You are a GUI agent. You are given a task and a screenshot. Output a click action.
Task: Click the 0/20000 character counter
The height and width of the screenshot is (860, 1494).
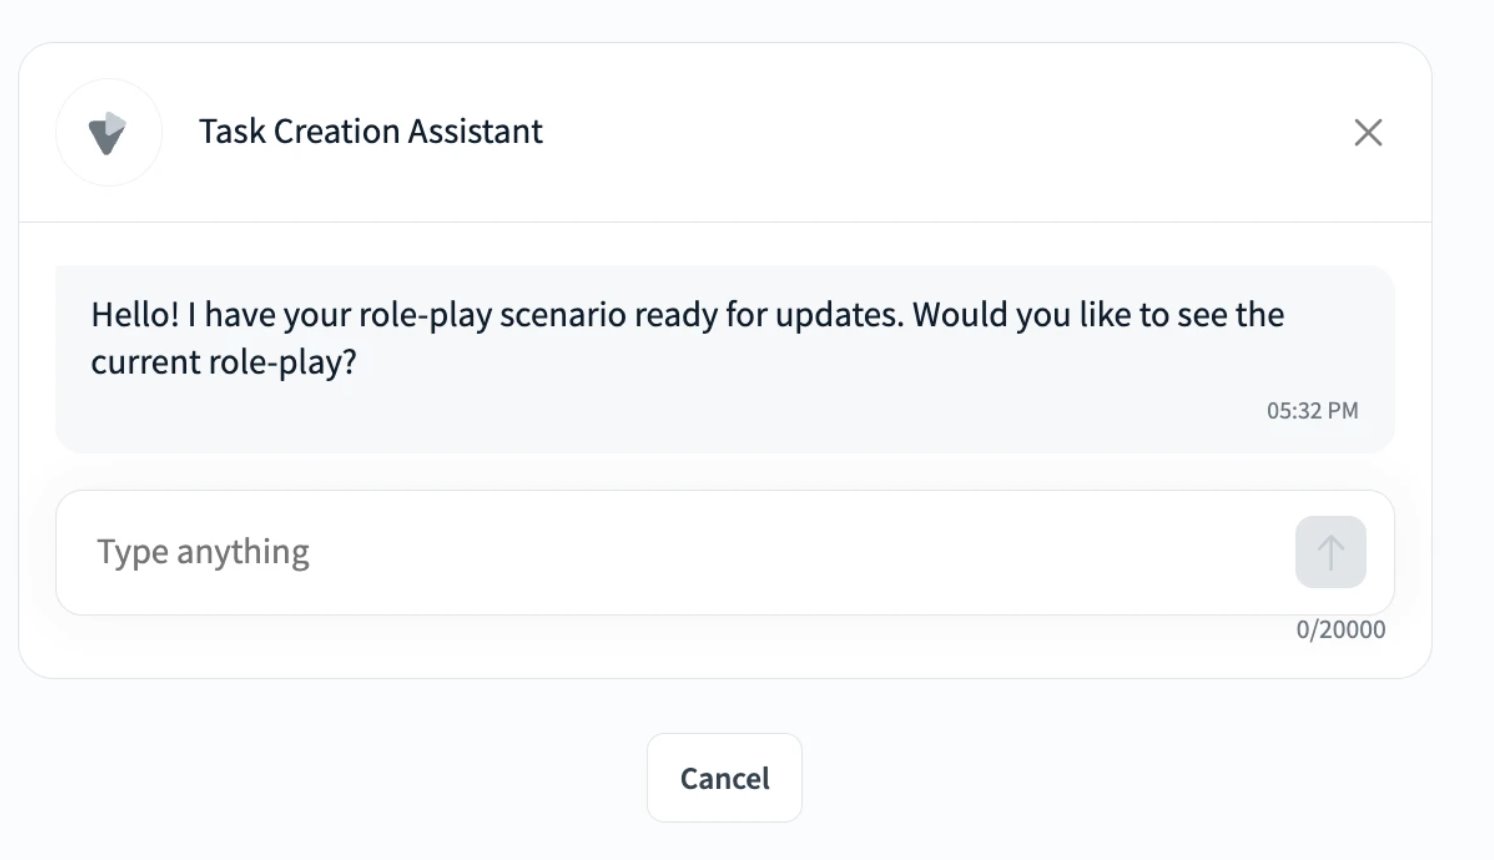(x=1340, y=629)
